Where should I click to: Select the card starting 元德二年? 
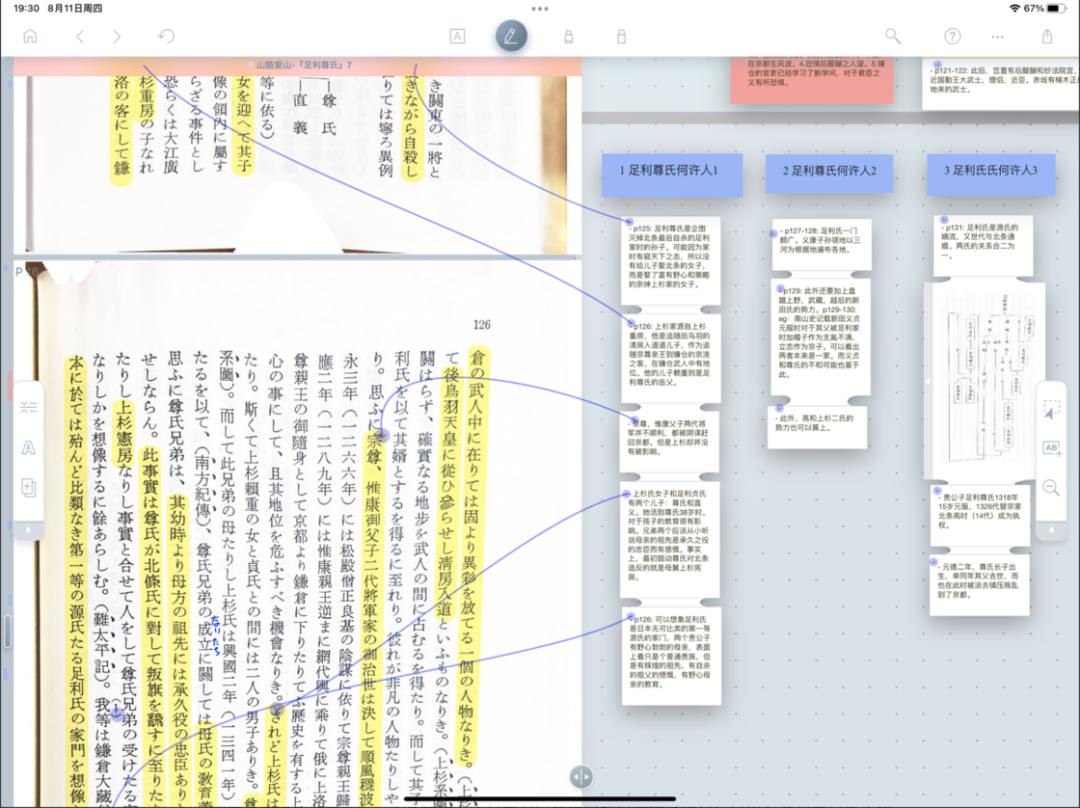click(981, 586)
